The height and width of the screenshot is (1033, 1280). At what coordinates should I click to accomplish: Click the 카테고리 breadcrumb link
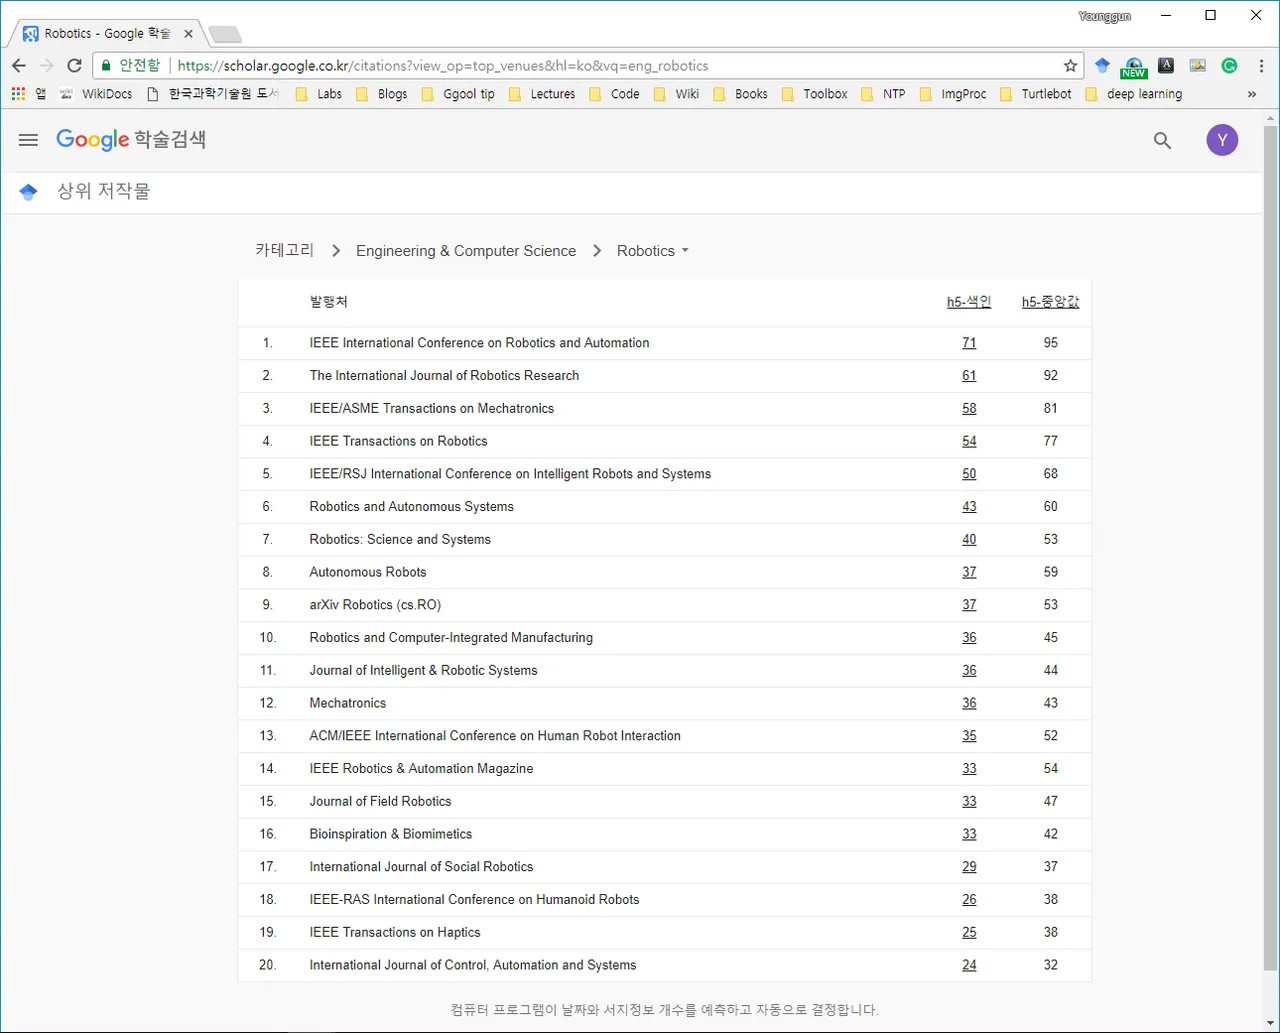[x=285, y=250]
